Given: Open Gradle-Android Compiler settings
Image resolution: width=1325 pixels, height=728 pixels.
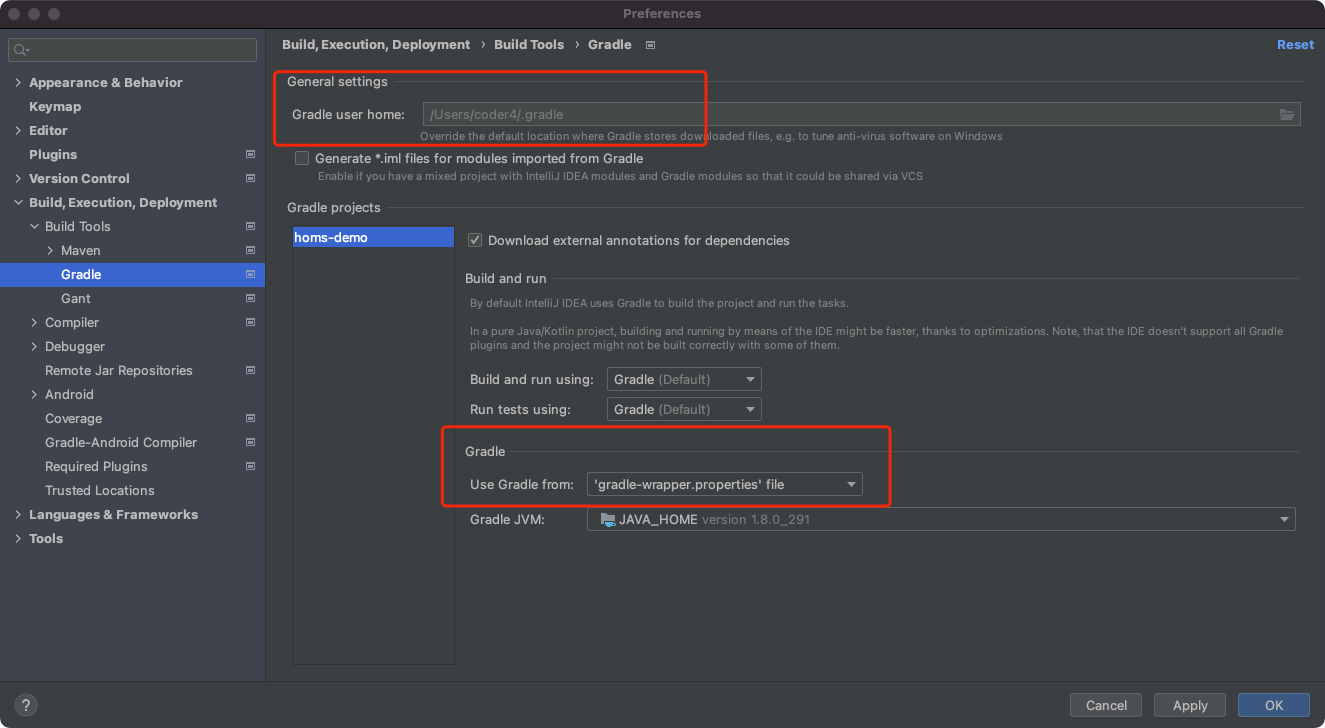Looking at the screenshot, I should click(121, 442).
